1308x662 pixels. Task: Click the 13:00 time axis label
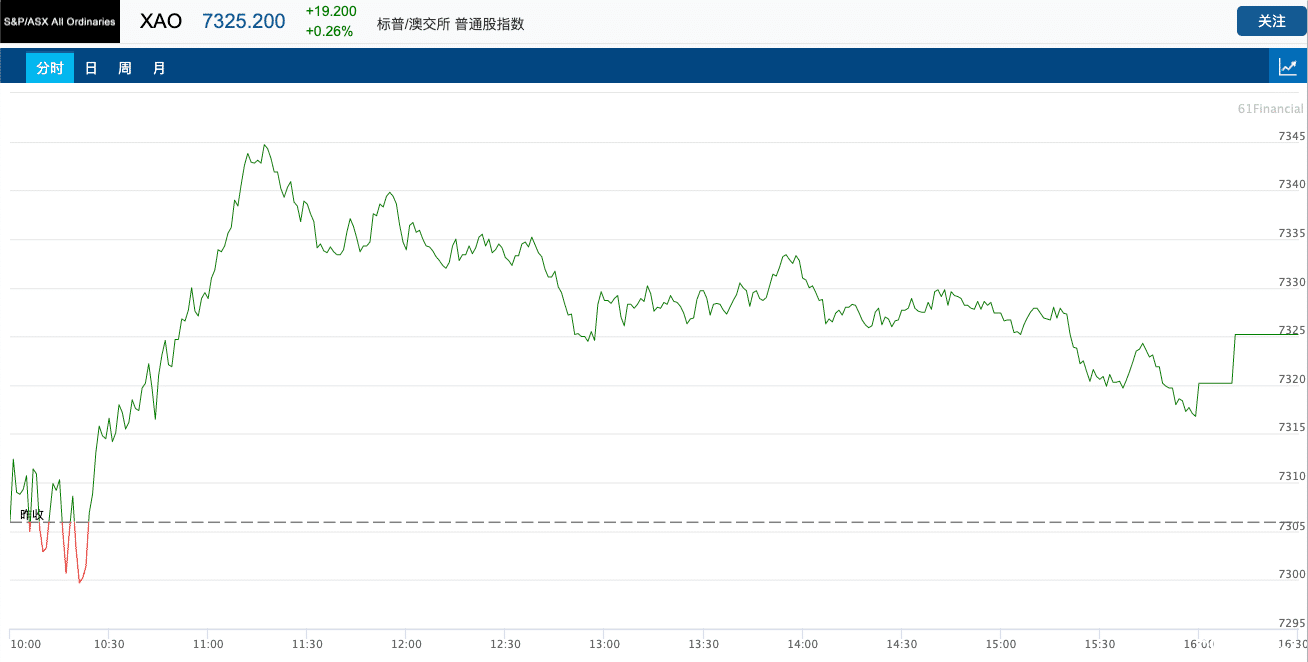click(x=604, y=644)
